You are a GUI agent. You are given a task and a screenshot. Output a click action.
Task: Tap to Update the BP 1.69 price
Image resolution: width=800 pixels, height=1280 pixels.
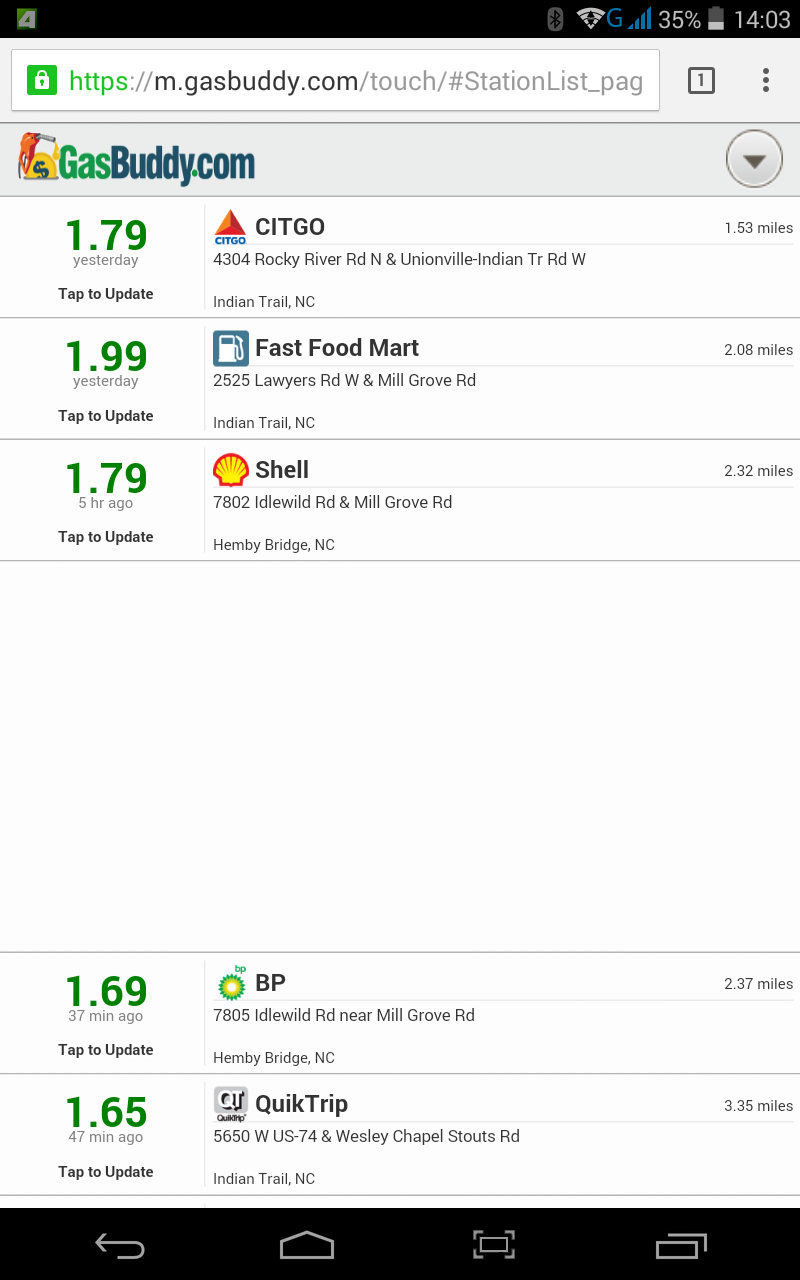tap(106, 1050)
